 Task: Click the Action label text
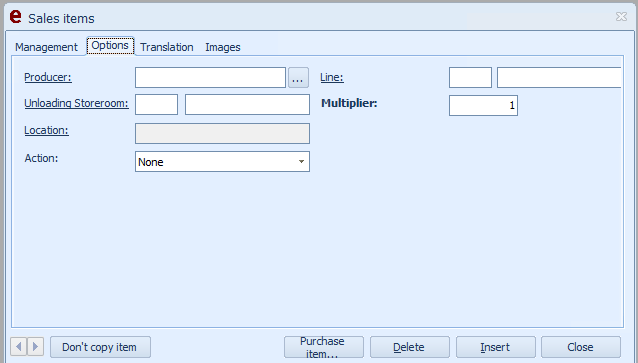[x=41, y=158]
